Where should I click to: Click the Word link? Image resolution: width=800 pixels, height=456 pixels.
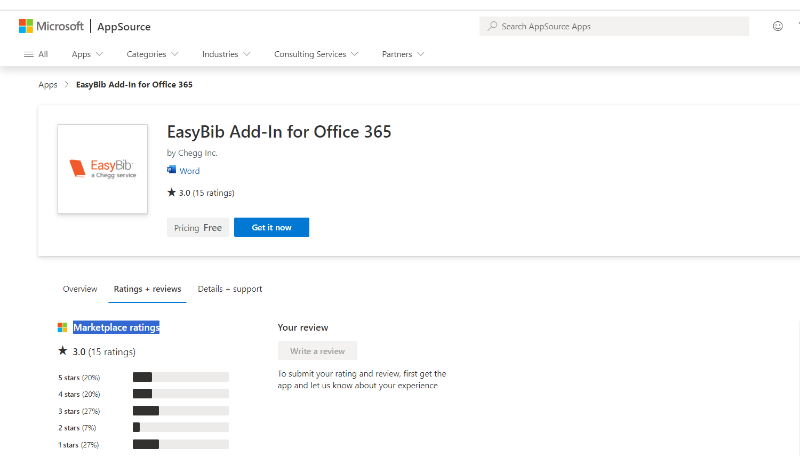point(189,171)
